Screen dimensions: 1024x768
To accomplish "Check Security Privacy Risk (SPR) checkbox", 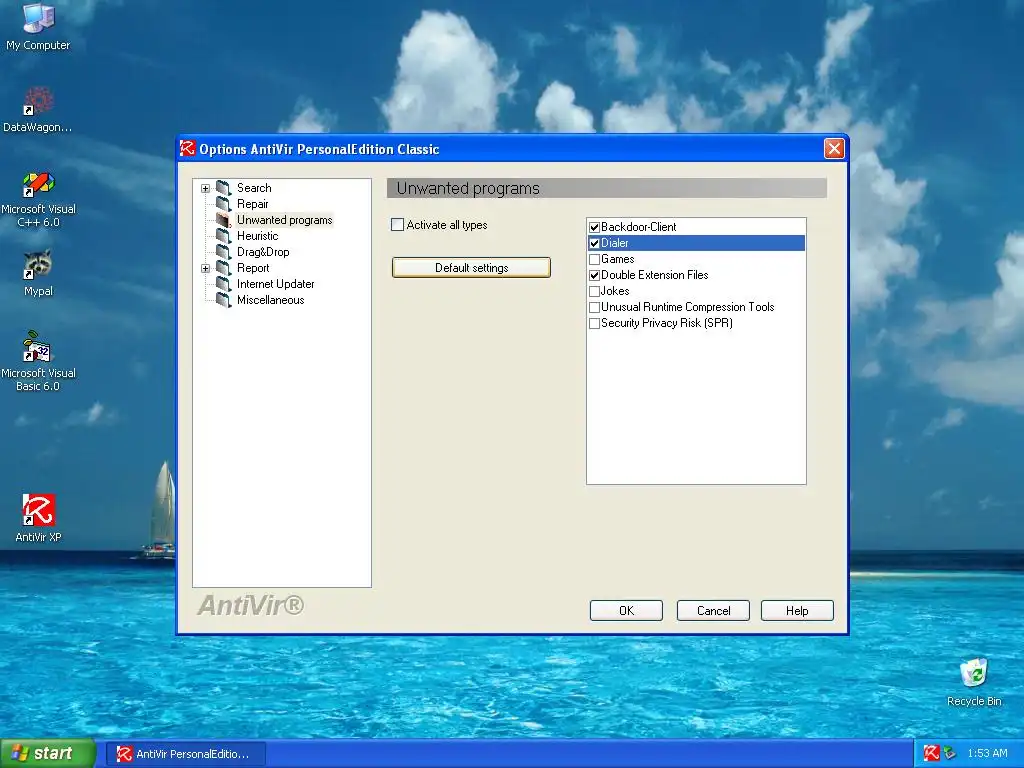I will [594, 323].
